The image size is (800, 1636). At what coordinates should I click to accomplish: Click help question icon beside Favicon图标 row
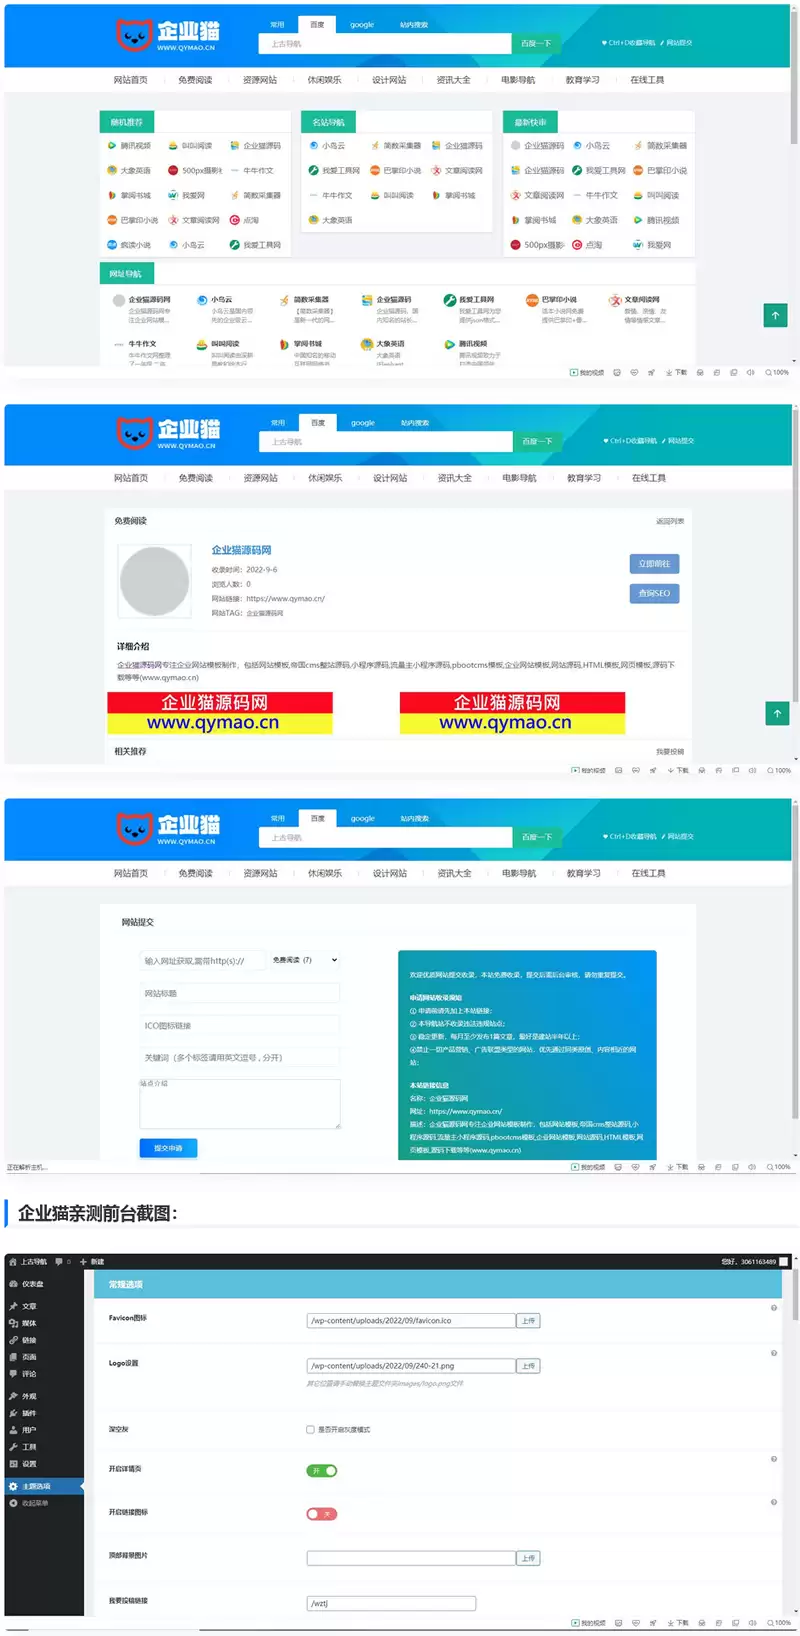coord(774,1308)
